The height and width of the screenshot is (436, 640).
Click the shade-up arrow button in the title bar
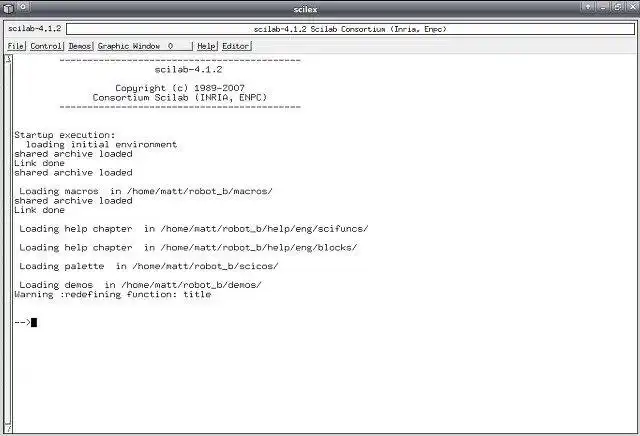[588, 7]
